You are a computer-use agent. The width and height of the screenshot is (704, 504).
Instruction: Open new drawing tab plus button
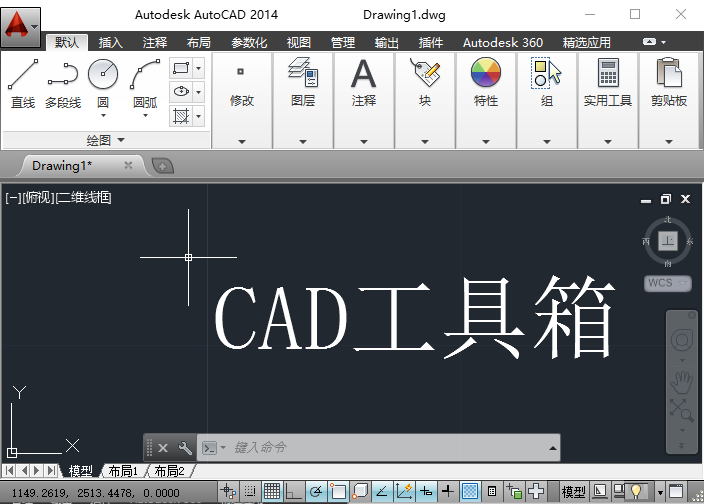pos(162,167)
